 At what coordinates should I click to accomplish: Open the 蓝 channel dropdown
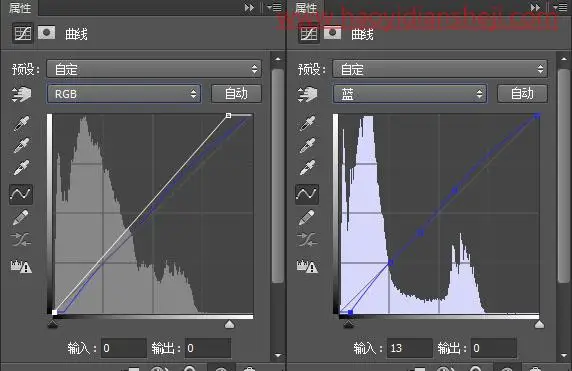pyautogui.click(x=410, y=94)
